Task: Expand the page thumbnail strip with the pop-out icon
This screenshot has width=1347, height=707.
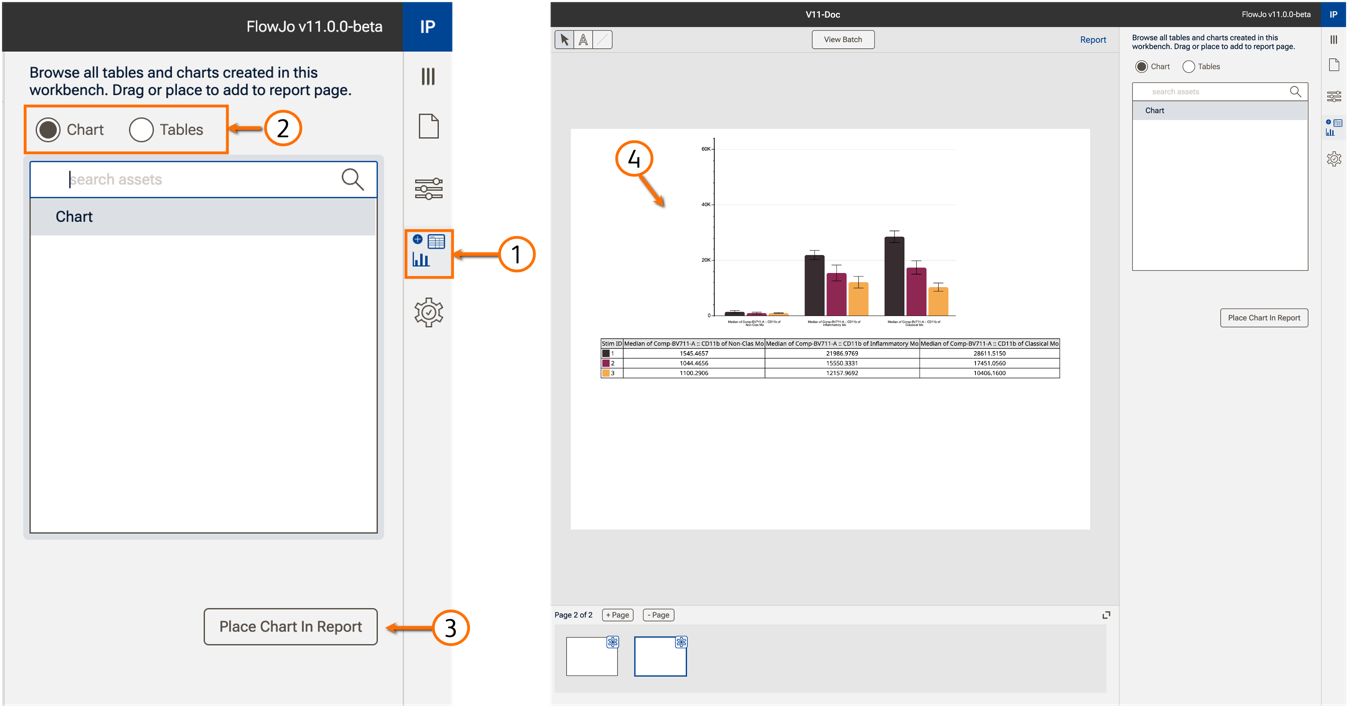Action: pos(1105,615)
